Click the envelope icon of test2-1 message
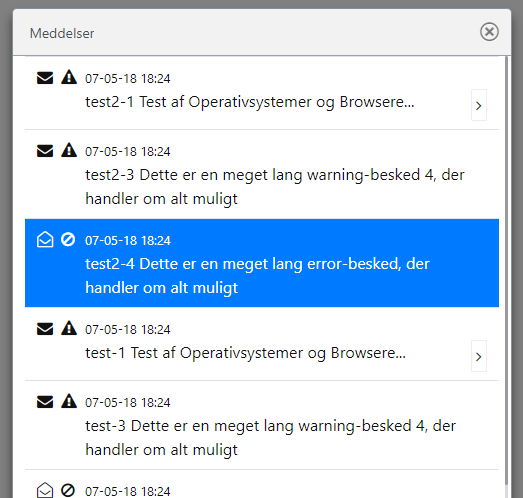This screenshot has height=498, width=523. point(45,78)
